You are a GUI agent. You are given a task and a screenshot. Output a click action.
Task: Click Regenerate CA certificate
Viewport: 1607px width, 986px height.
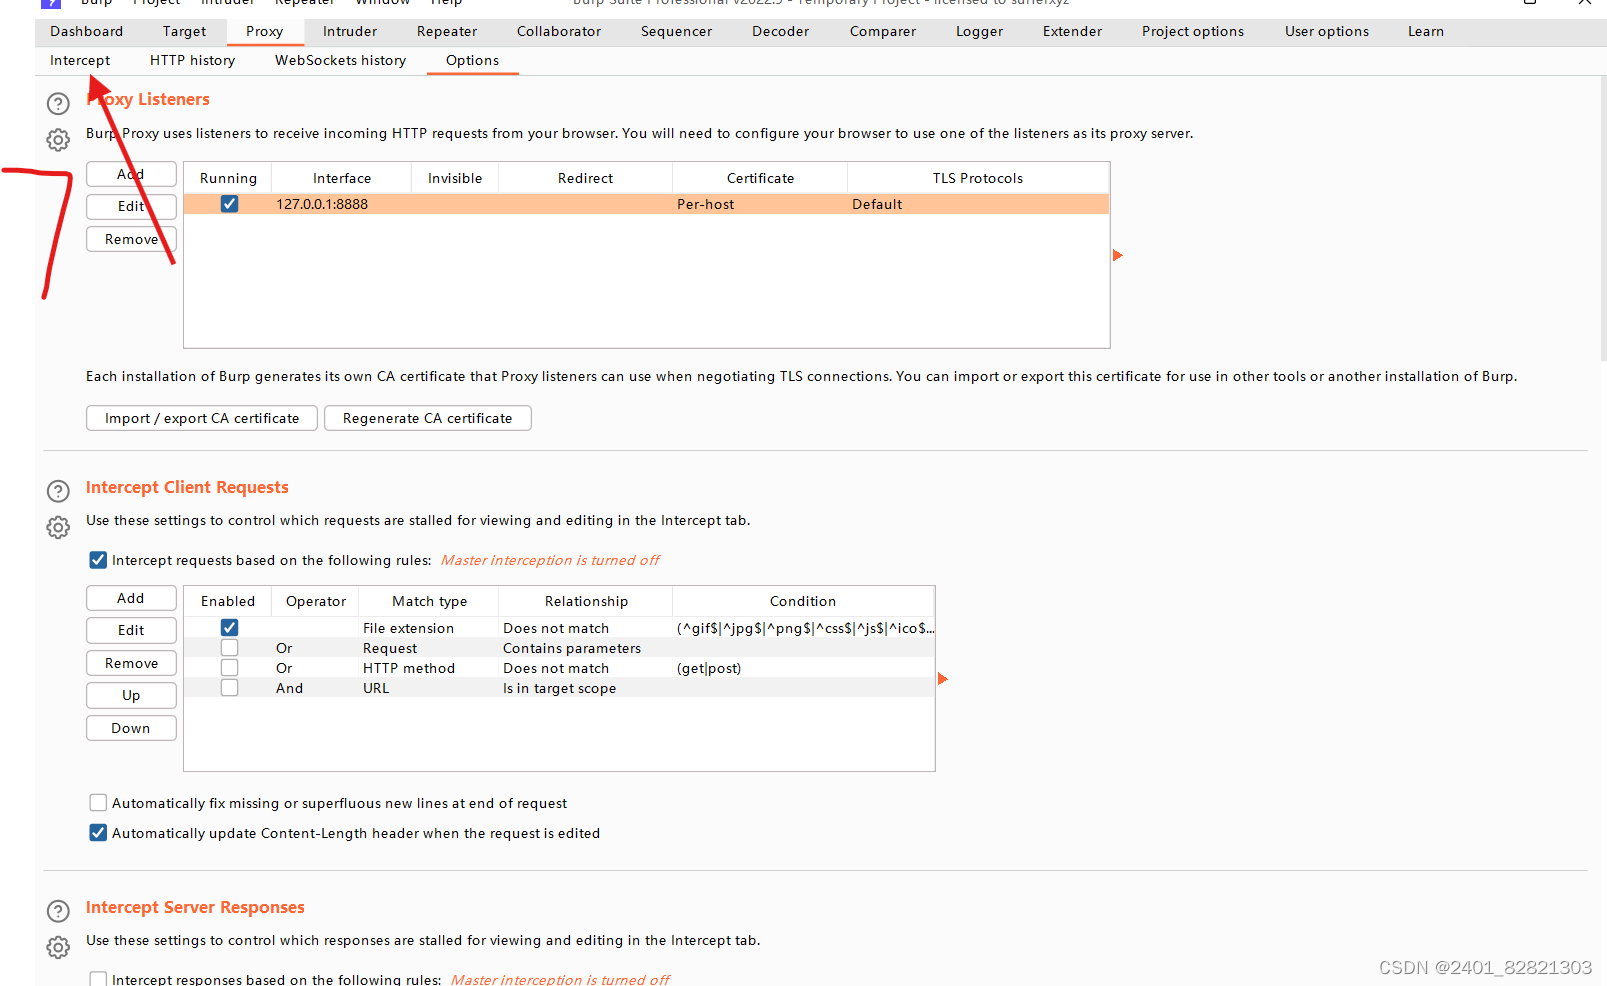click(x=428, y=418)
